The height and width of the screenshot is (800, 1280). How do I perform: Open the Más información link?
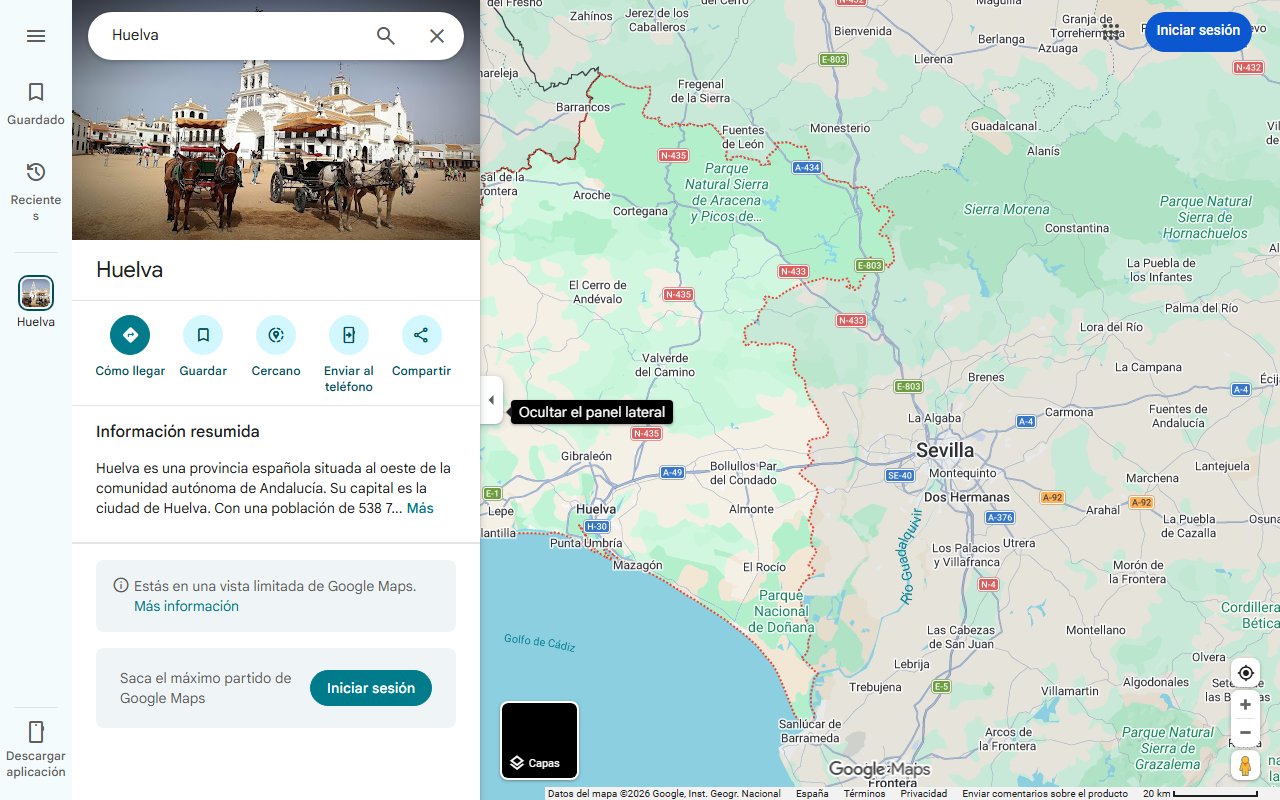point(186,606)
